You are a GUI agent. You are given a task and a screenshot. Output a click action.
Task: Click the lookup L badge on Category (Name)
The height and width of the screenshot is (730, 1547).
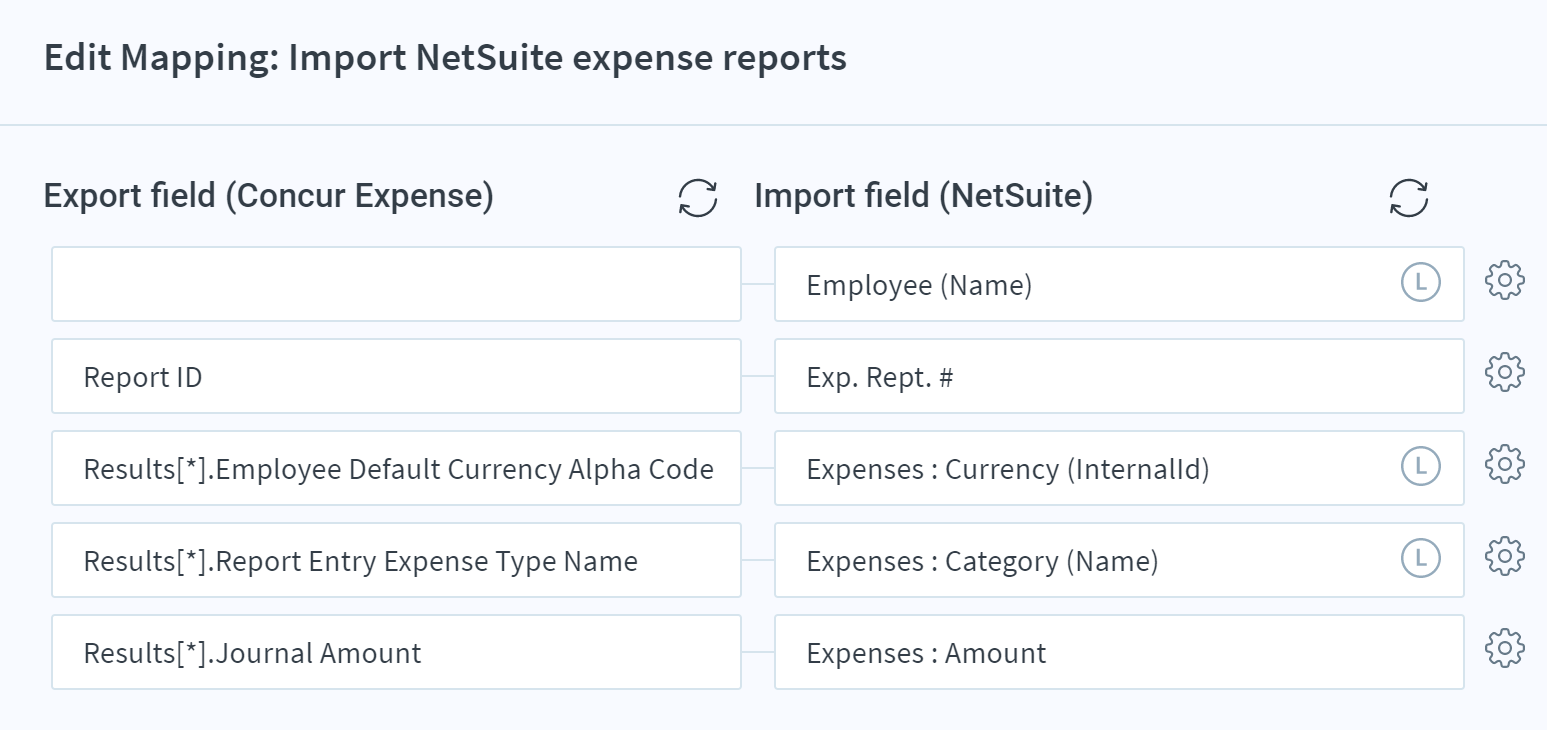(x=1420, y=558)
